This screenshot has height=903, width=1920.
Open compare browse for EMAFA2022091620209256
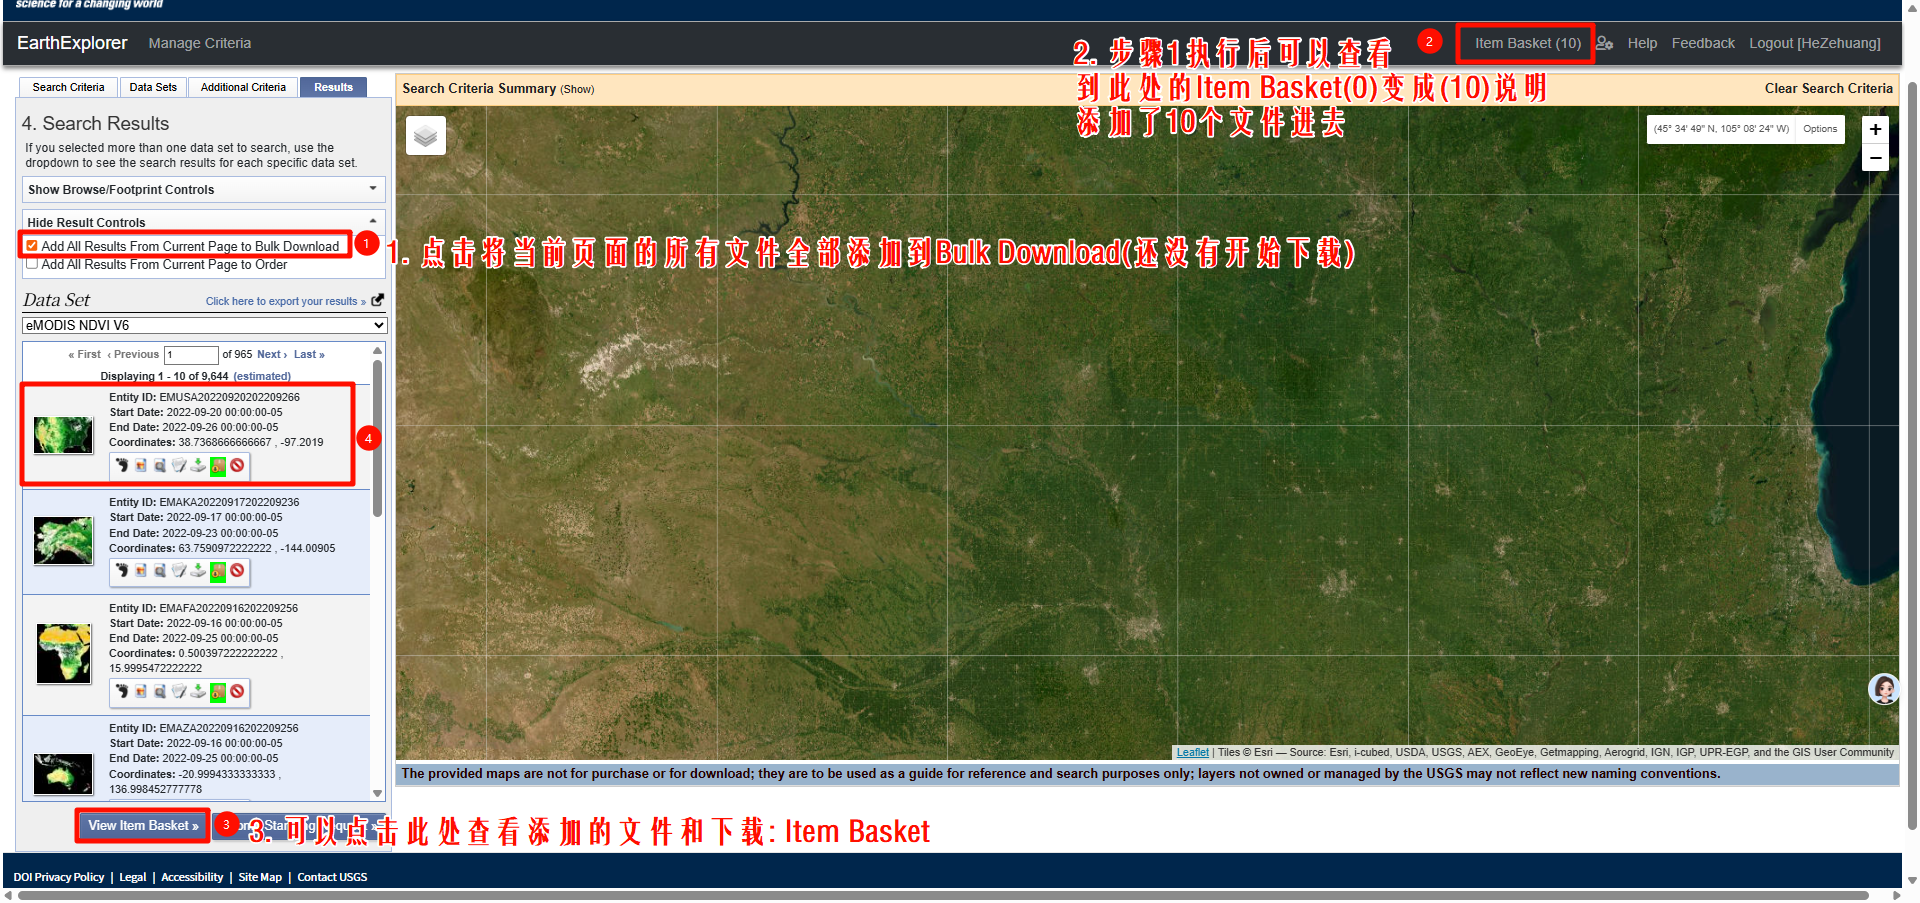point(160,691)
